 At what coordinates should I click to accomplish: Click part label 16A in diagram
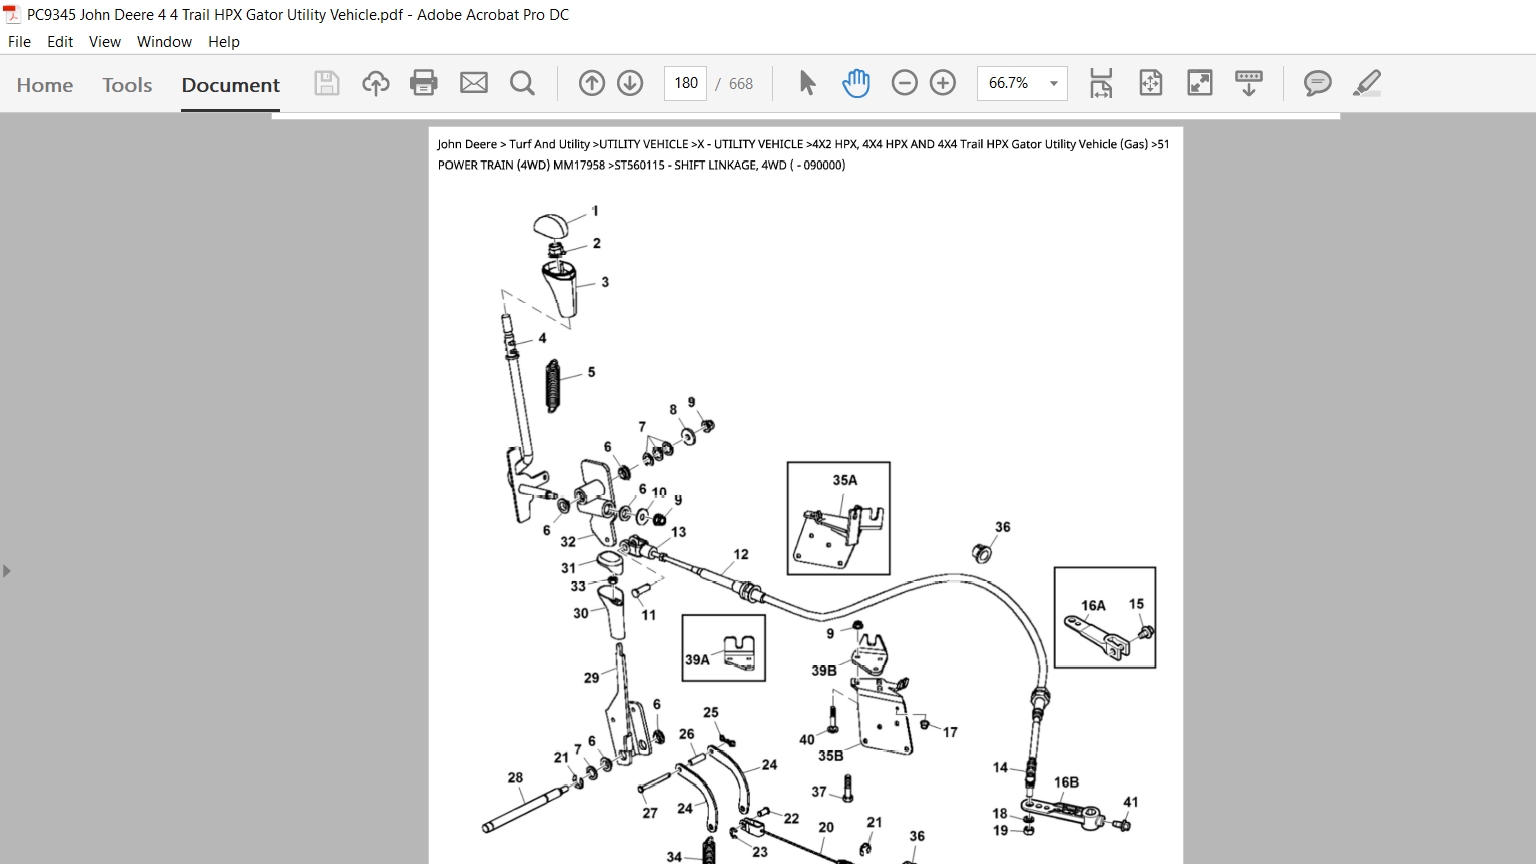1093,605
